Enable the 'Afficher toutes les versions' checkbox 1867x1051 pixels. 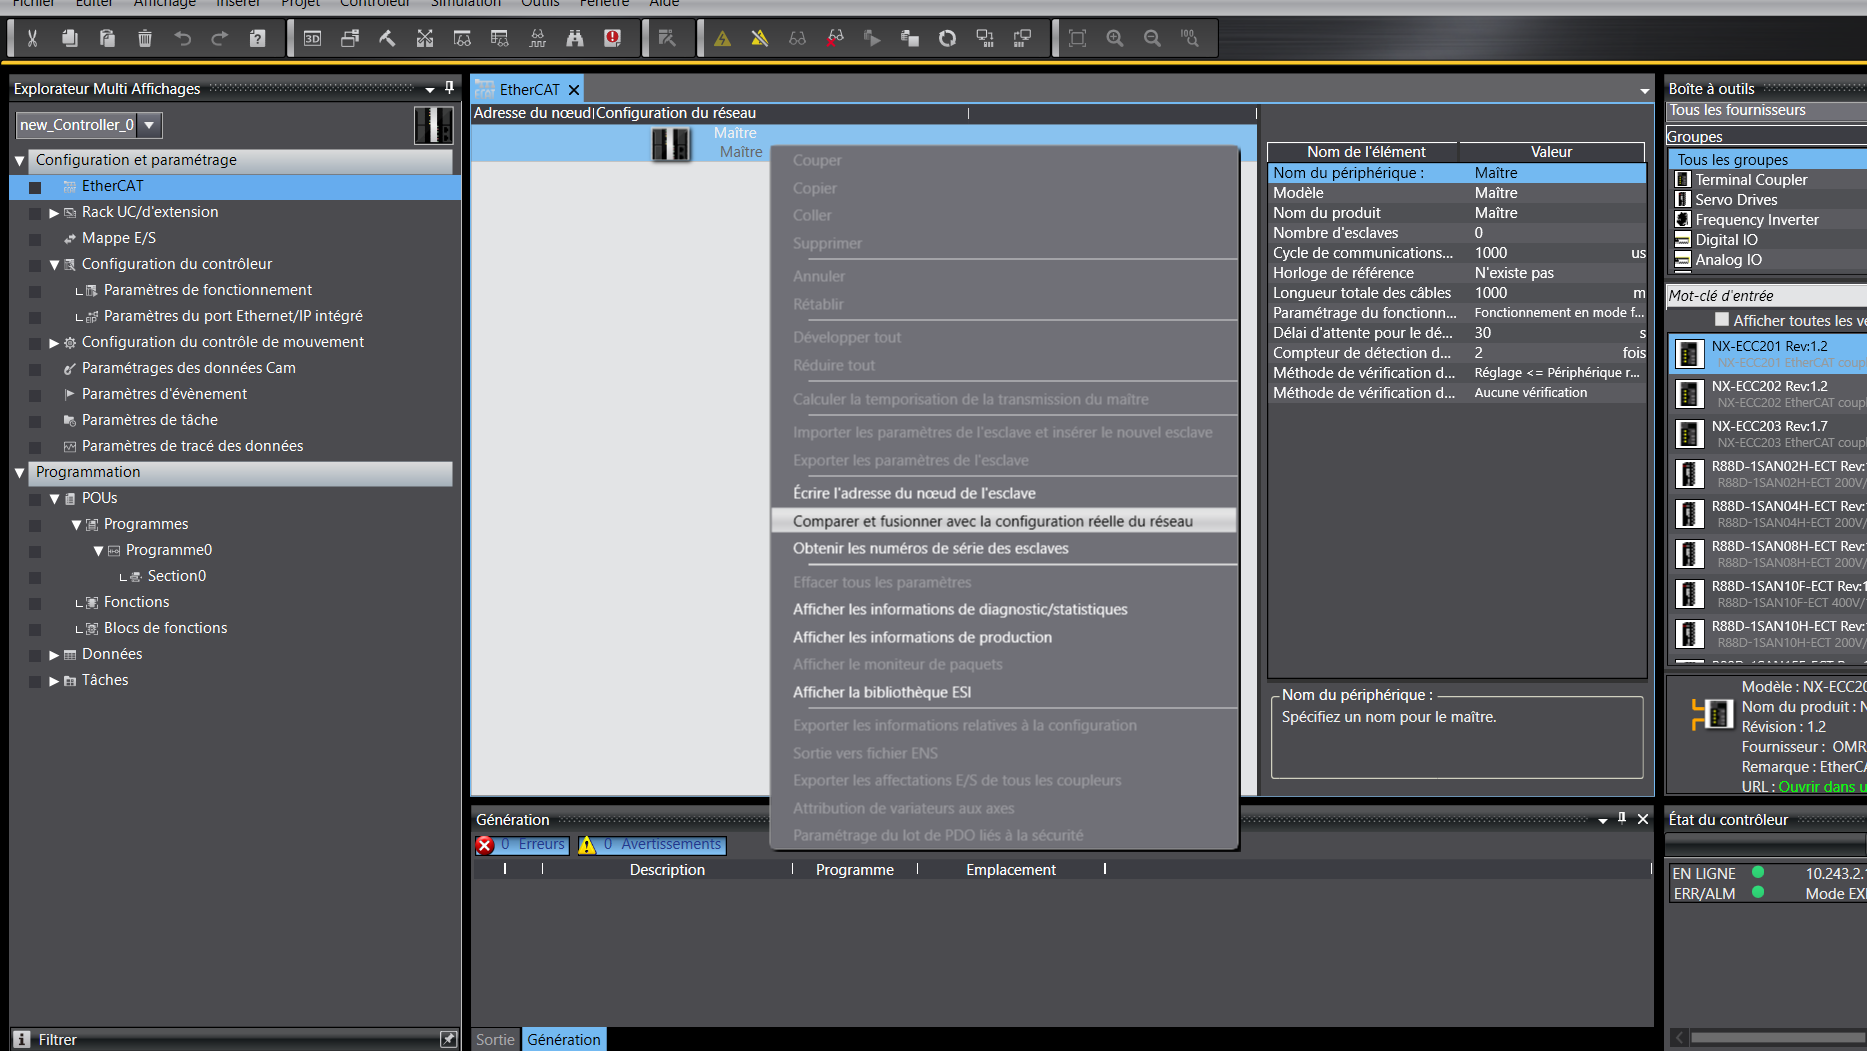tap(1721, 320)
